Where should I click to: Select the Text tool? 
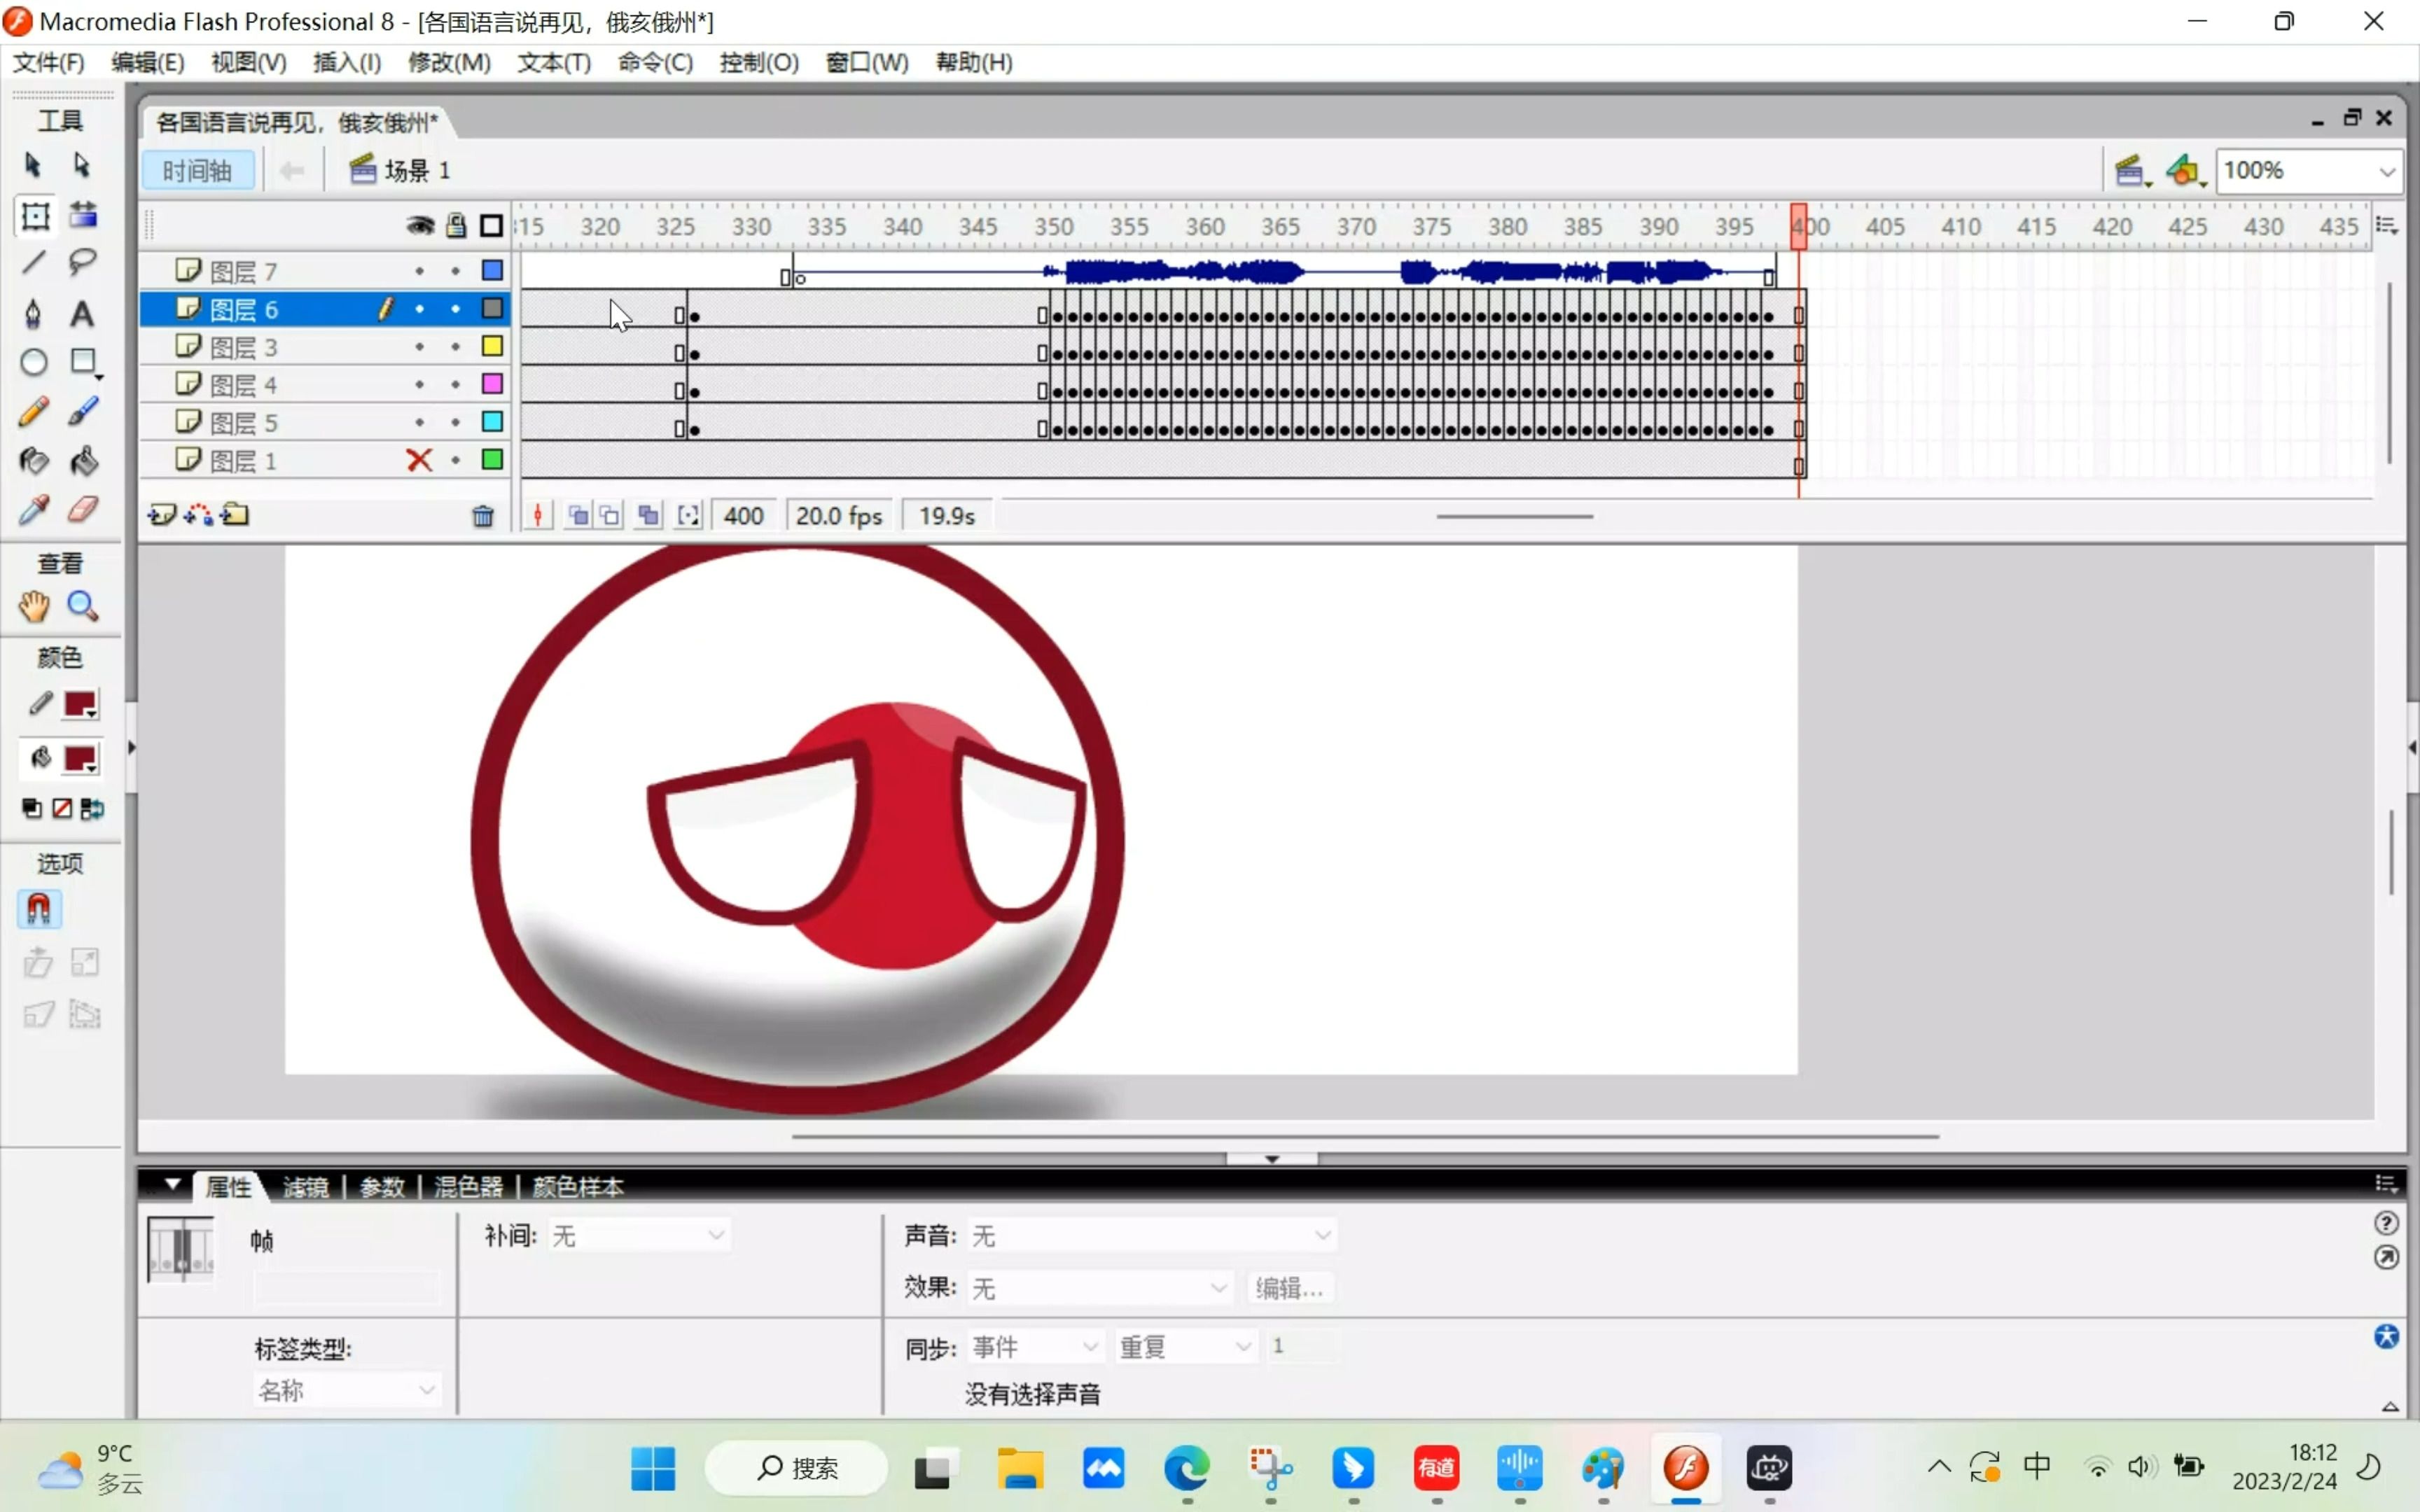pyautogui.click(x=82, y=314)
